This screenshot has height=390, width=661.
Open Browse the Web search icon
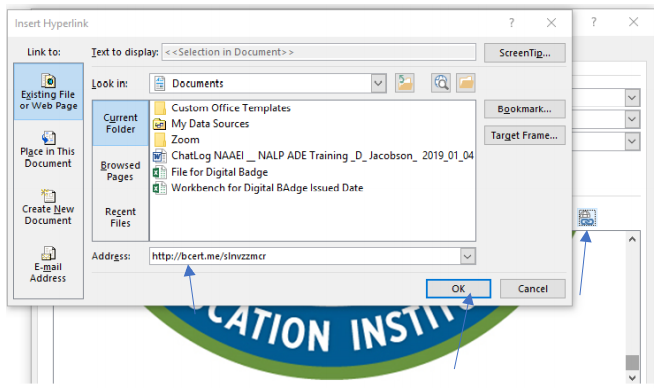(x=441, y=83)
